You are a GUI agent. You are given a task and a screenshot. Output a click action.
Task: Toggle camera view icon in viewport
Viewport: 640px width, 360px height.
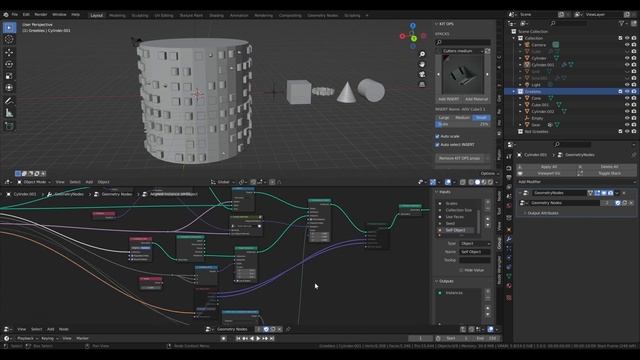422,74
